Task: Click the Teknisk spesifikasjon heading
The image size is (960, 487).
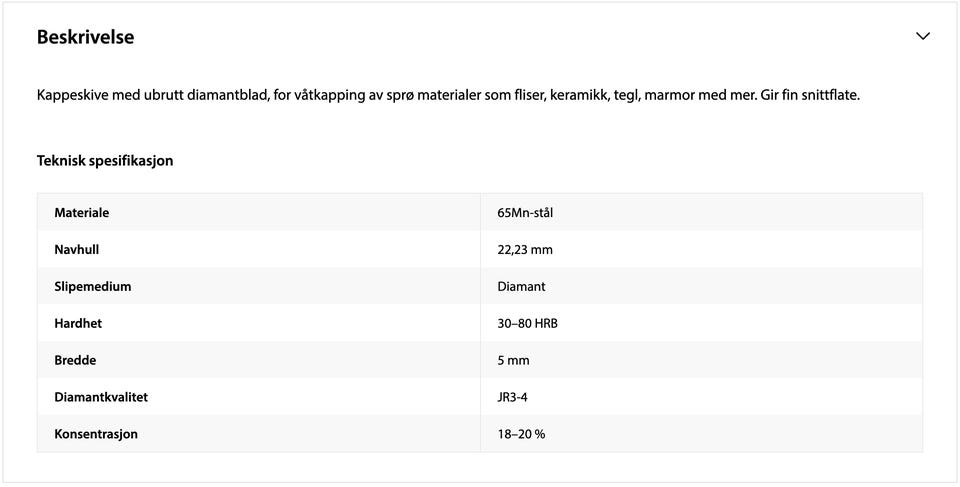Action: [x=105, y=160]
